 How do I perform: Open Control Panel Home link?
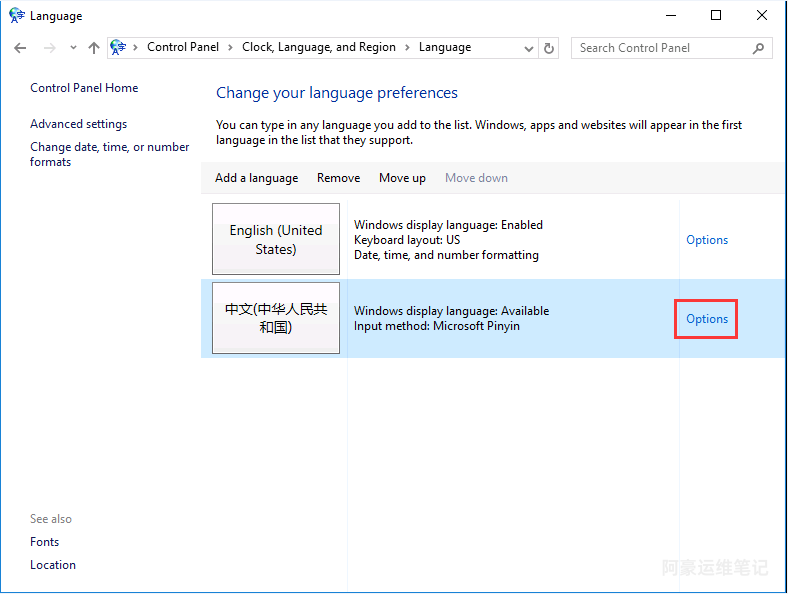tap(84, 88)
